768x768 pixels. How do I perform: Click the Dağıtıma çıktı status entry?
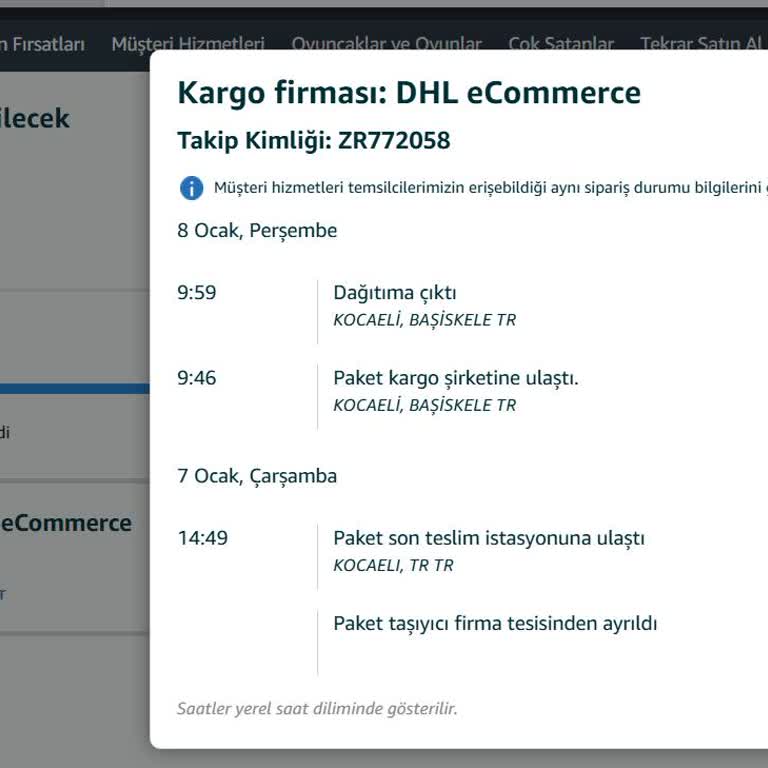[x=395, y=293]
